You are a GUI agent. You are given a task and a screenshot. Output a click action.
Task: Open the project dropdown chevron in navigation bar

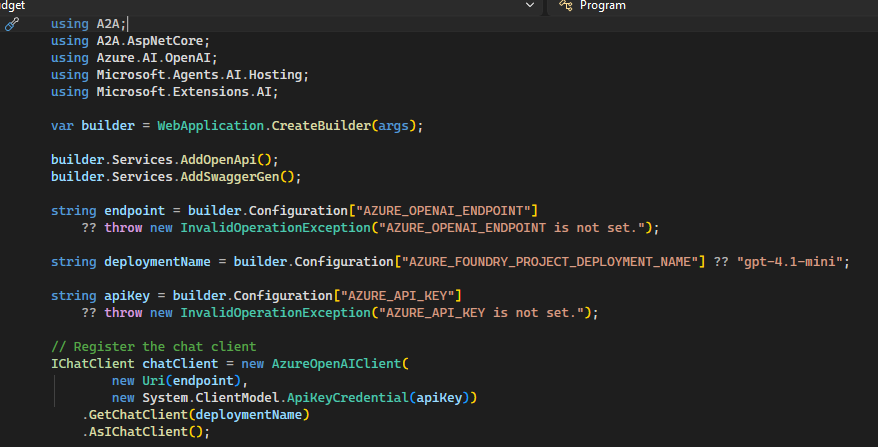coord(530,6)
